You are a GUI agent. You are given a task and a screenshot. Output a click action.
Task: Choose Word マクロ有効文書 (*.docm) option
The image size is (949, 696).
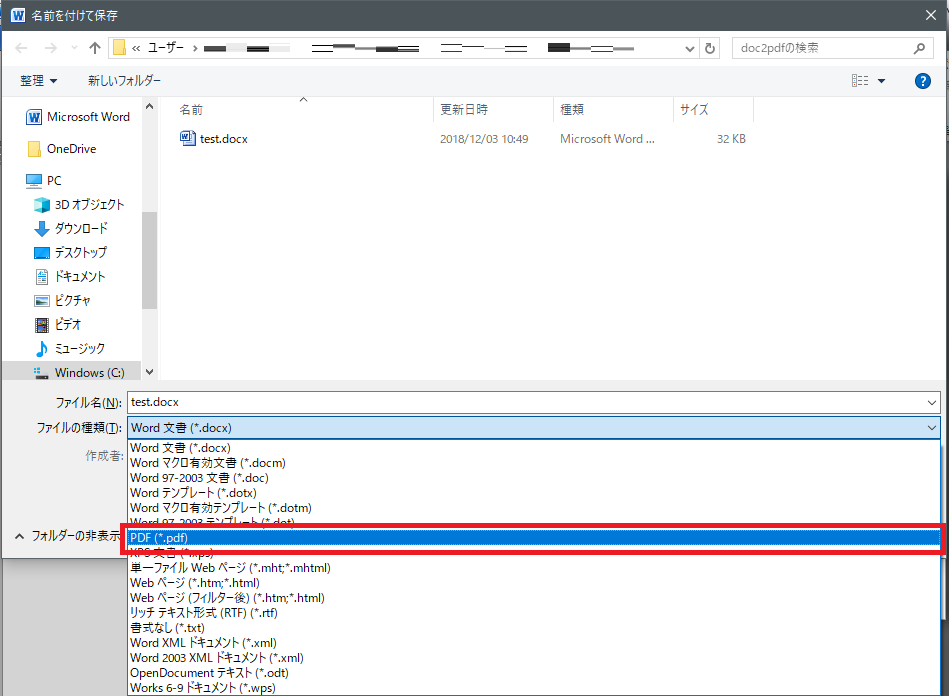coord(534,463)
